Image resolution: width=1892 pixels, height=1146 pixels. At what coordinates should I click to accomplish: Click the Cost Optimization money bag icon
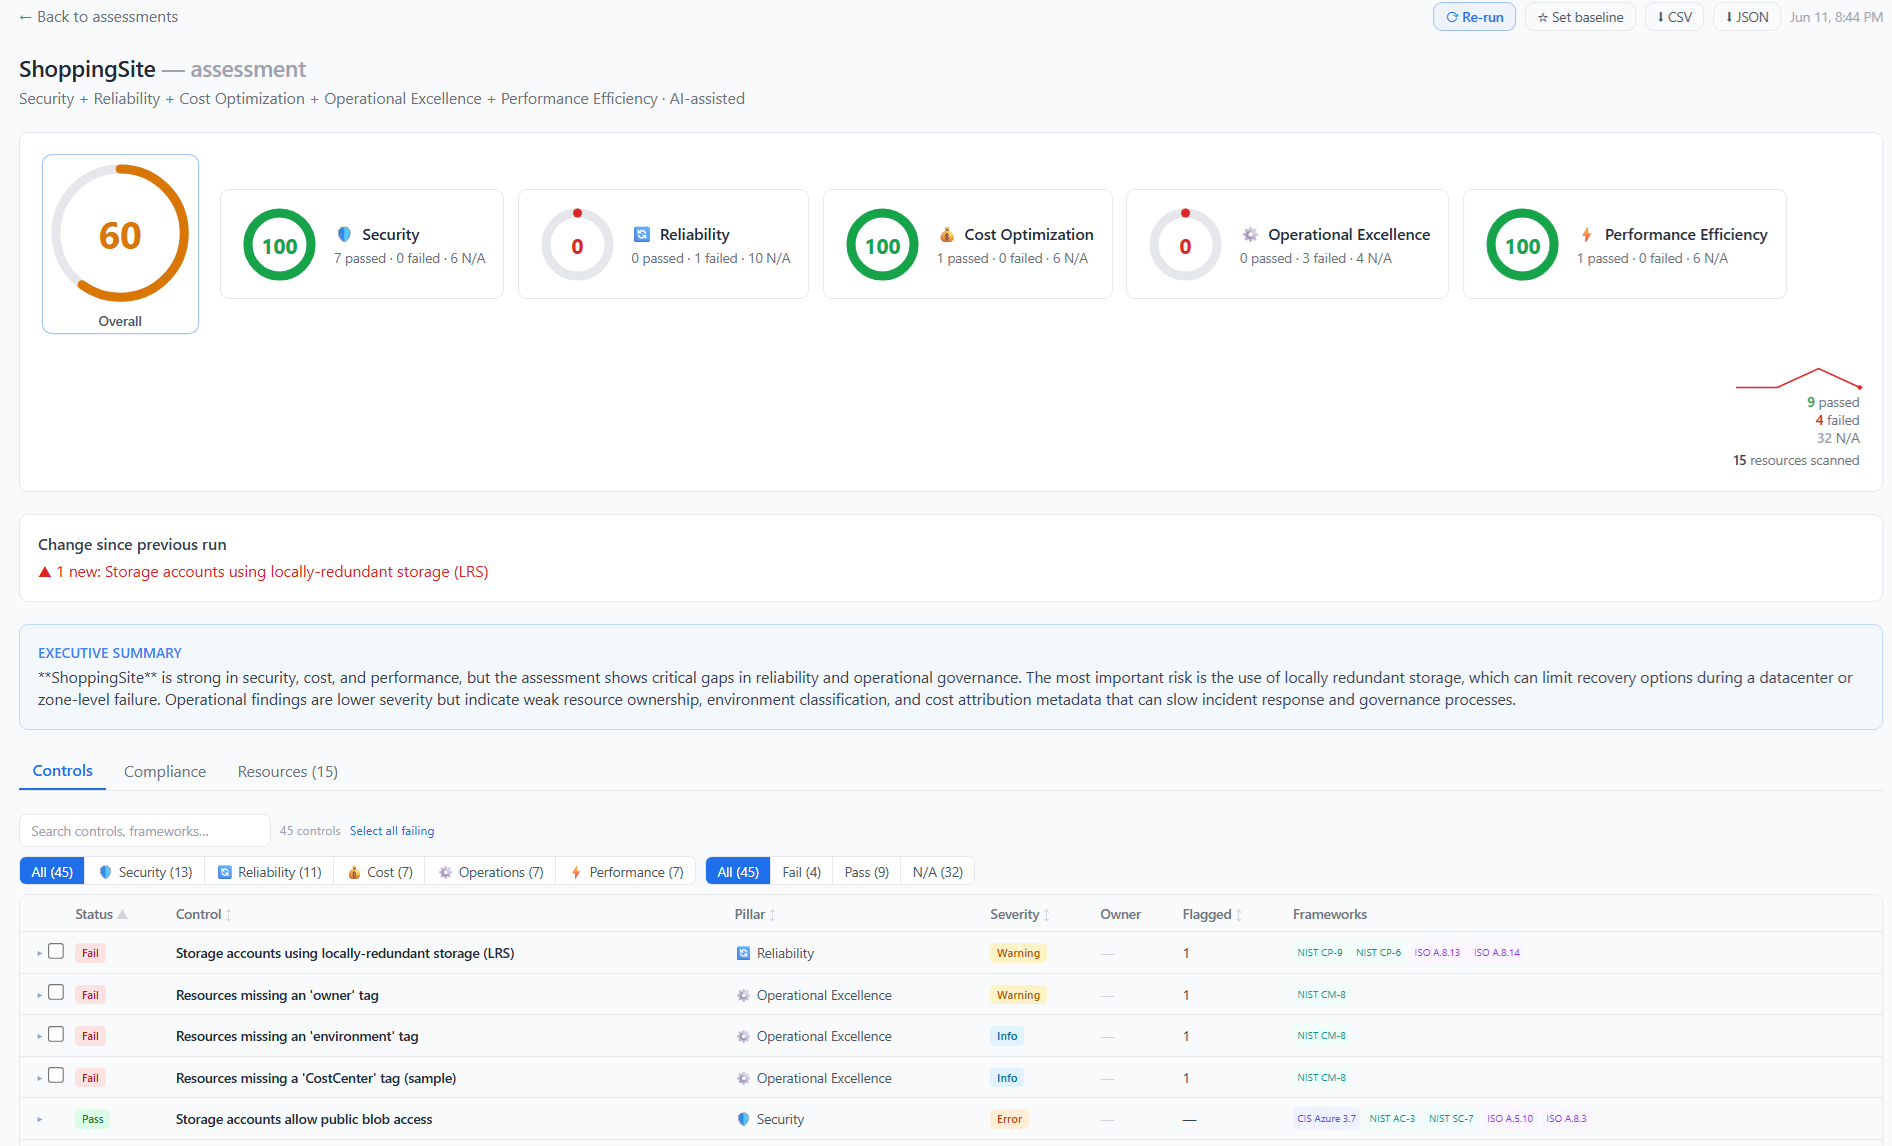(x=946, y=234)
